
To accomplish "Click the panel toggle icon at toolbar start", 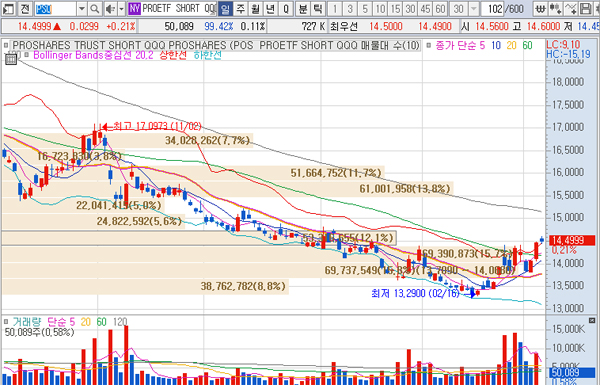I will click(8, 8).
